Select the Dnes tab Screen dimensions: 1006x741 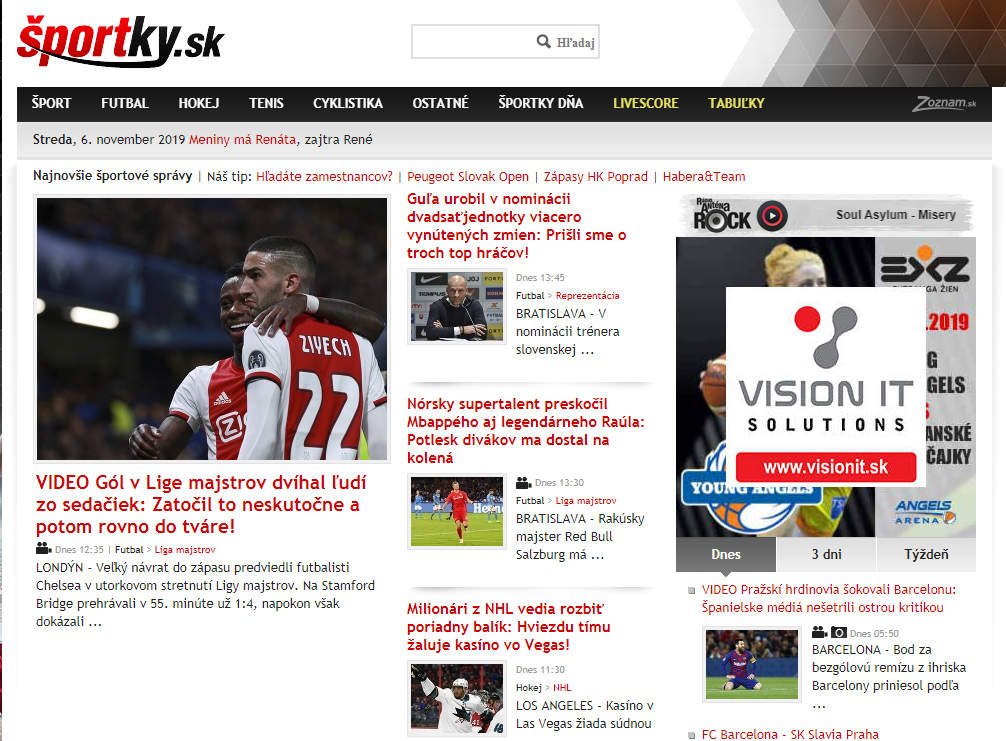click(x=726, y=554)
